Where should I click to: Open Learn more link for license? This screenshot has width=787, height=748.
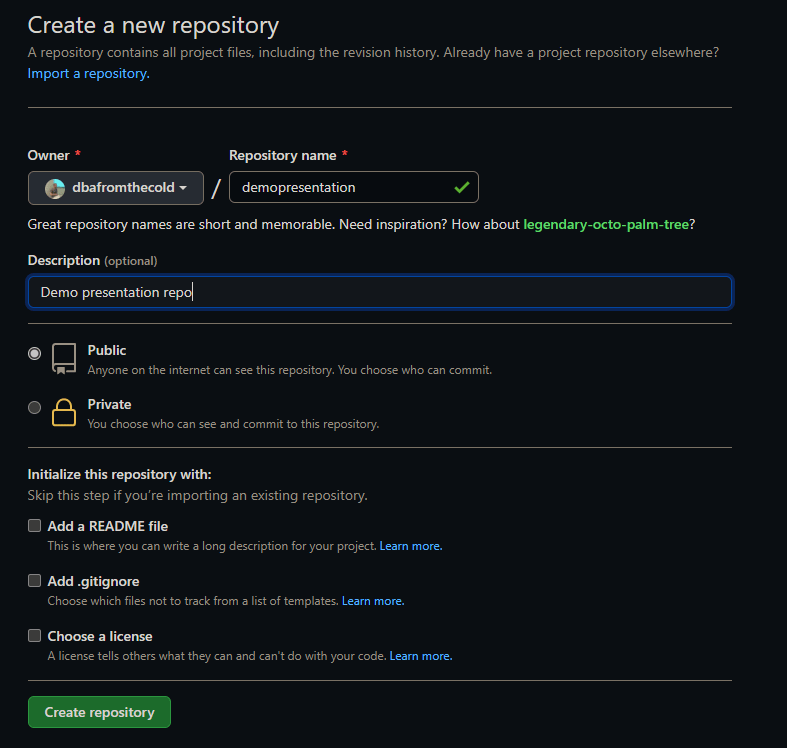pos(421,656)
